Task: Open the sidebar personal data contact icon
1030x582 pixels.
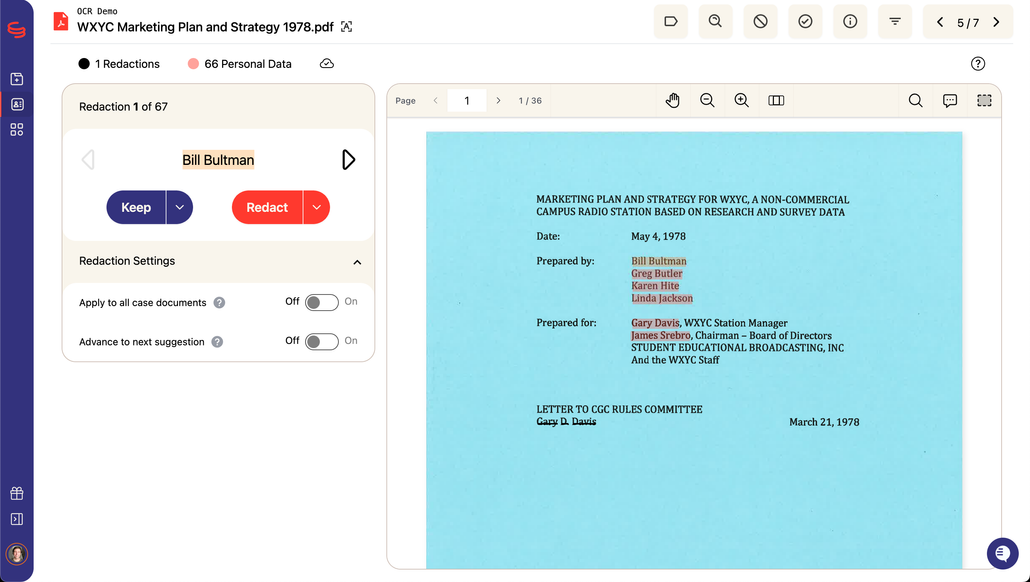Action: 17,104
